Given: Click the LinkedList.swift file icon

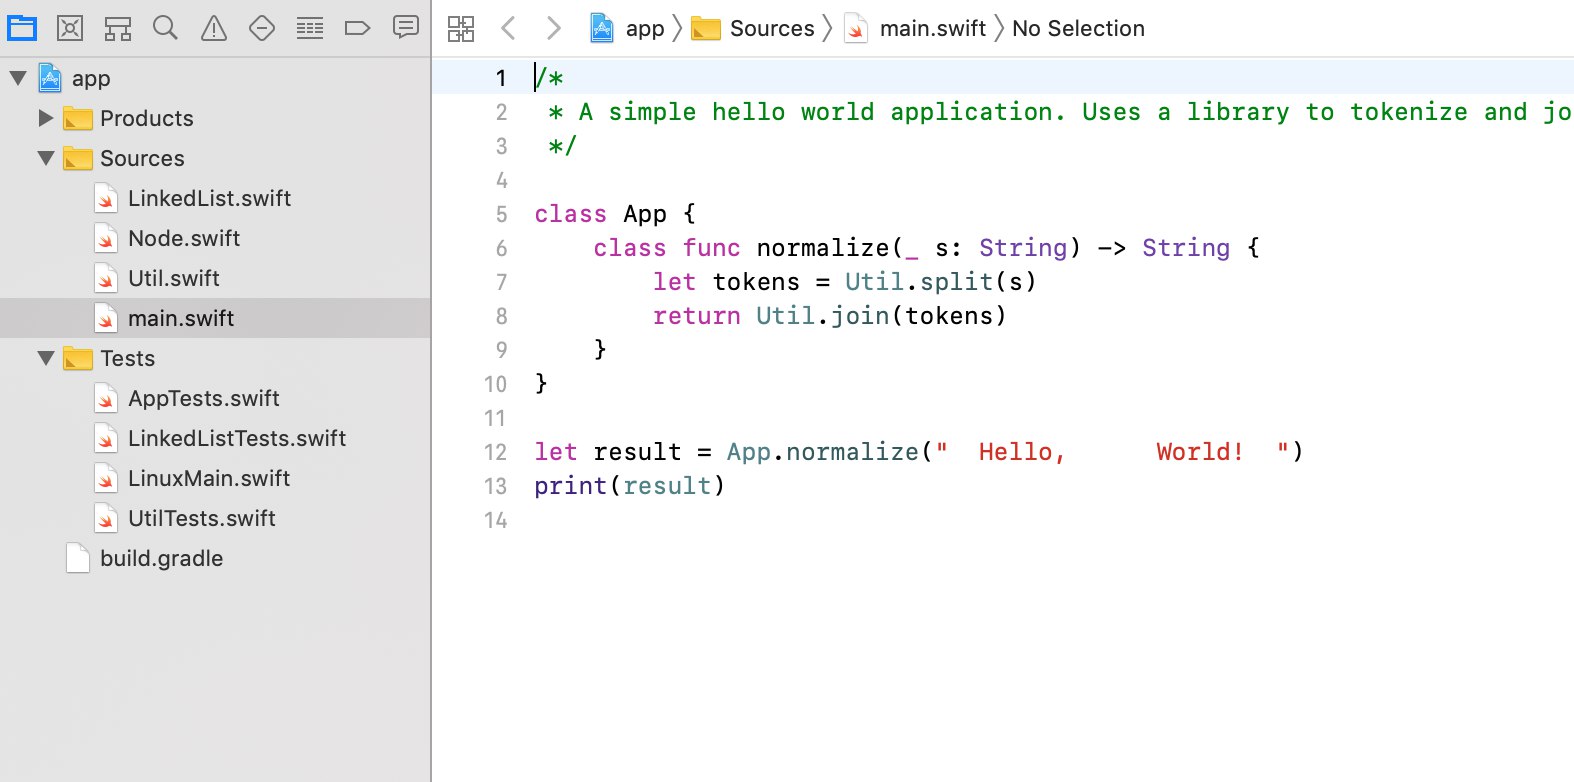Looking at the screenshot, I should [106, 199].
